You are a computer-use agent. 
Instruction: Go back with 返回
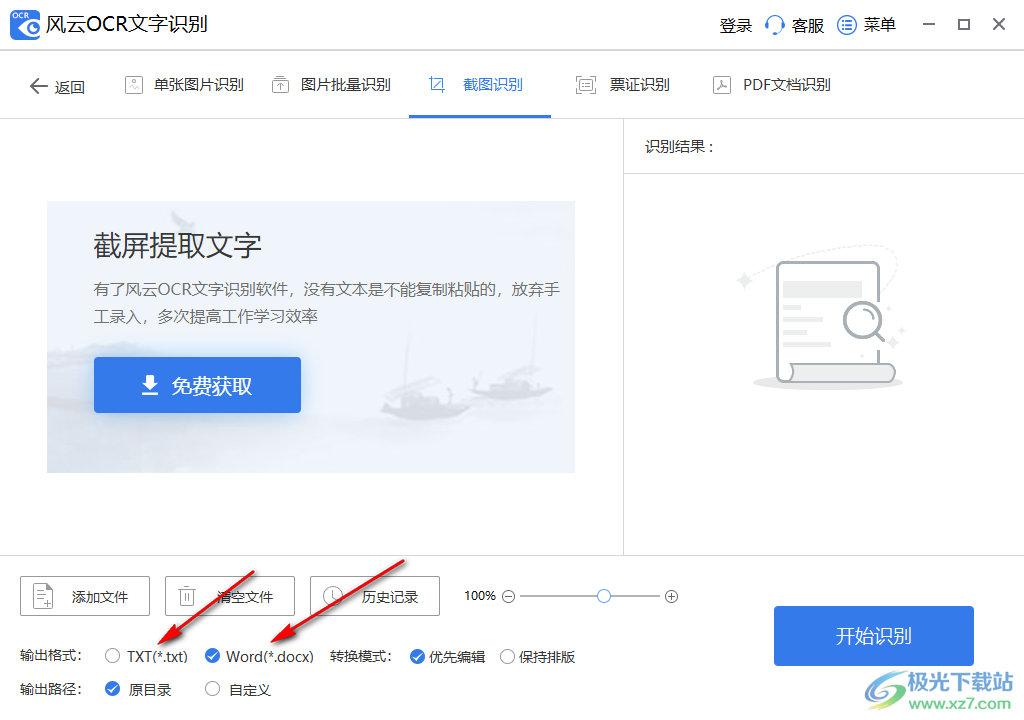tap(57, 86)
